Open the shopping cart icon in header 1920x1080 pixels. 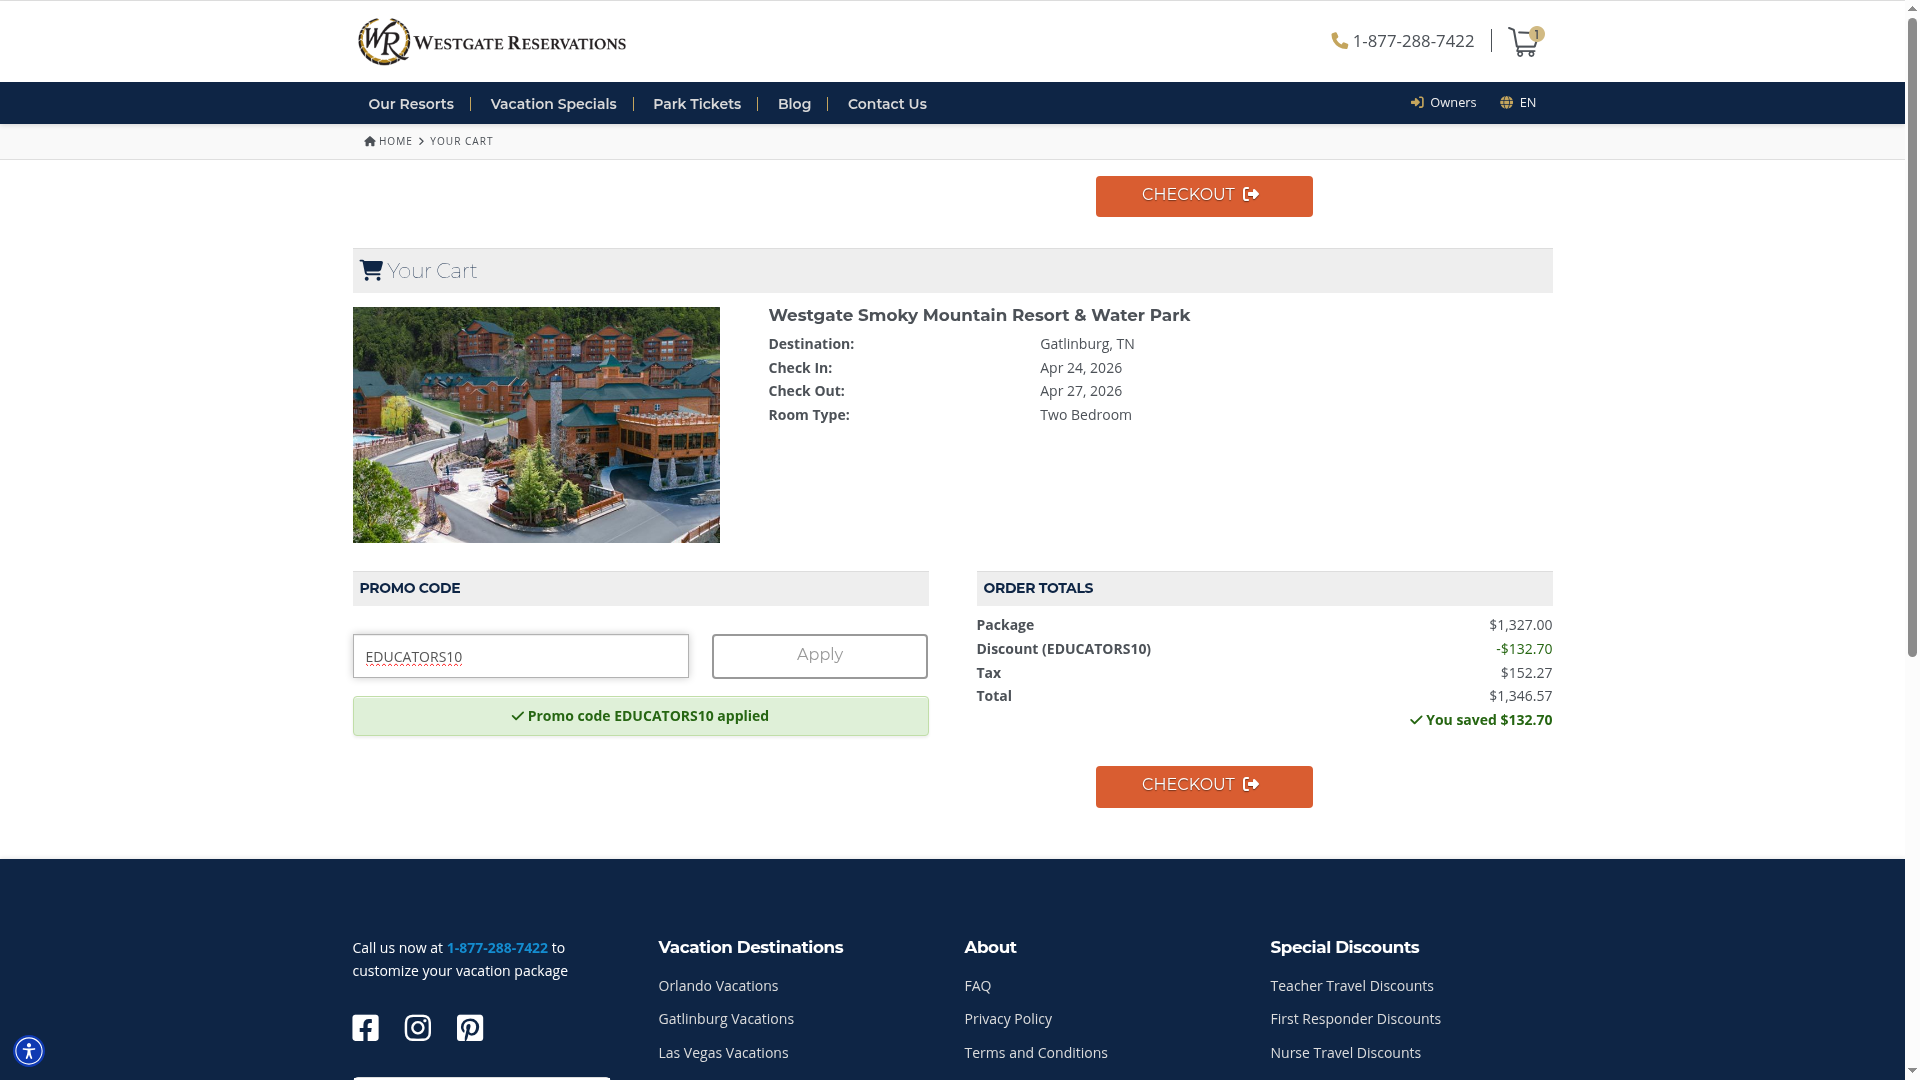(x=1522, y=42)
